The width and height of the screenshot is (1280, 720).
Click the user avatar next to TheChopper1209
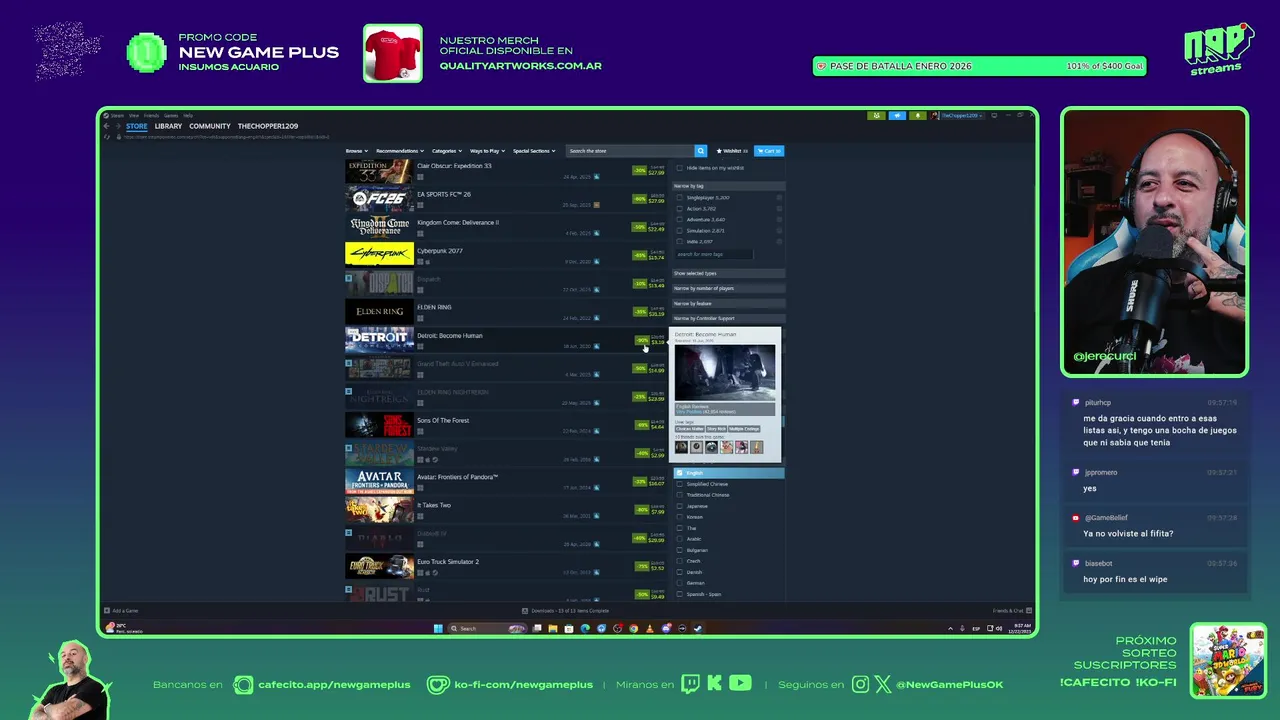[936, 115]
